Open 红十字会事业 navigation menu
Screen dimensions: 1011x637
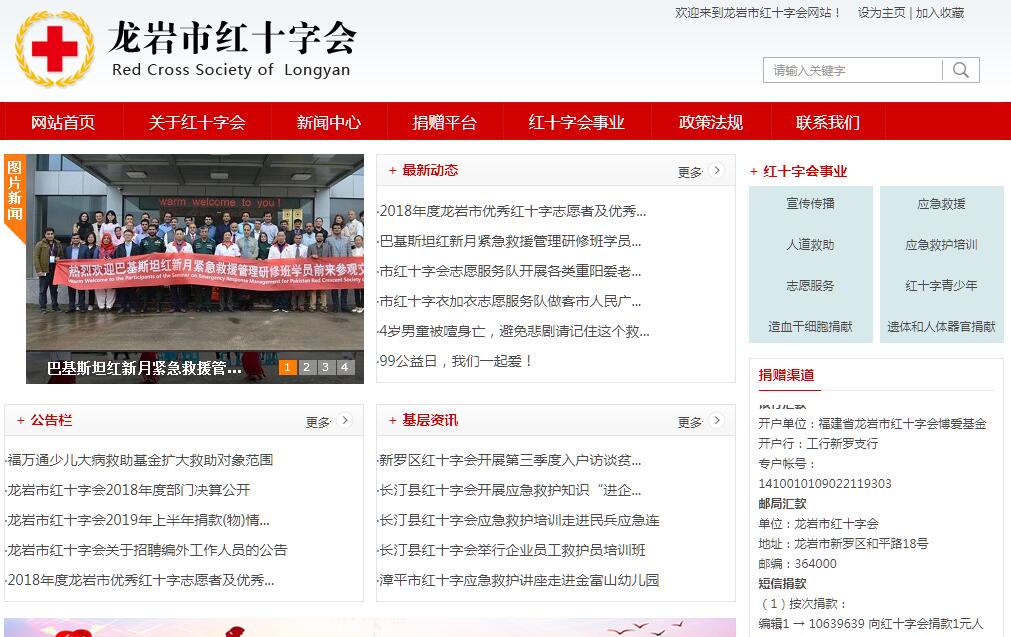(576, 122)
